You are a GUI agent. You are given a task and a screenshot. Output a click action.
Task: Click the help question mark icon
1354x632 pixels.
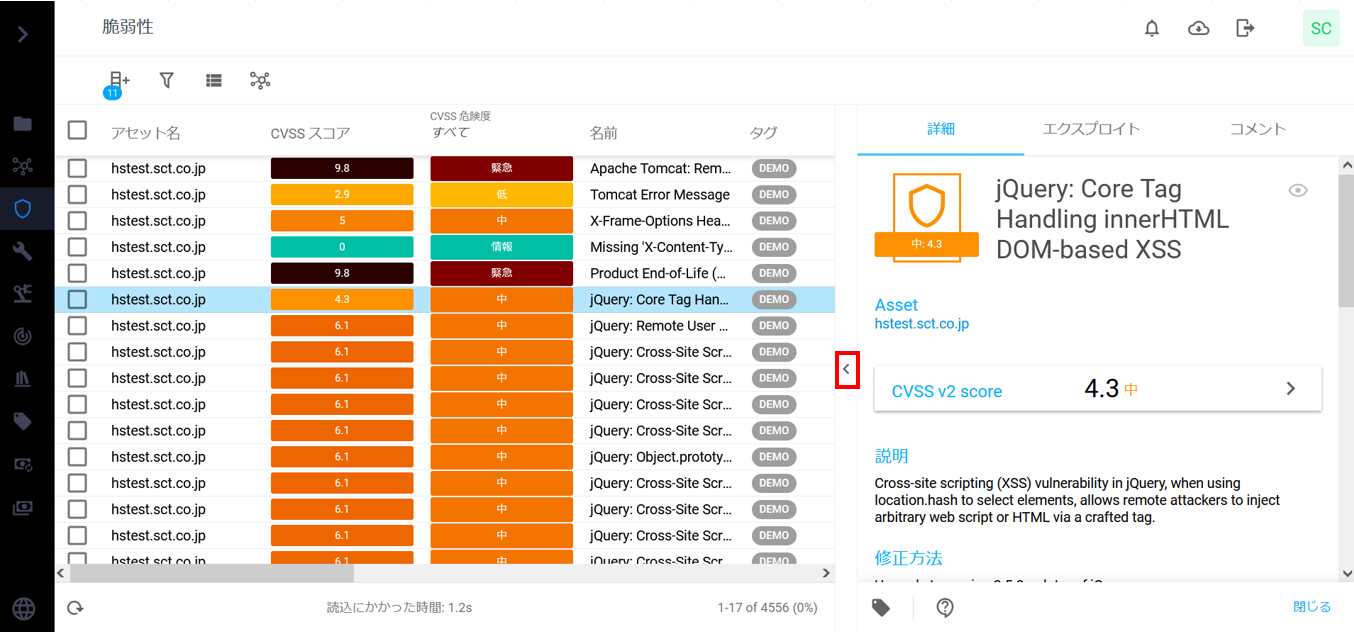click(945, 607)
